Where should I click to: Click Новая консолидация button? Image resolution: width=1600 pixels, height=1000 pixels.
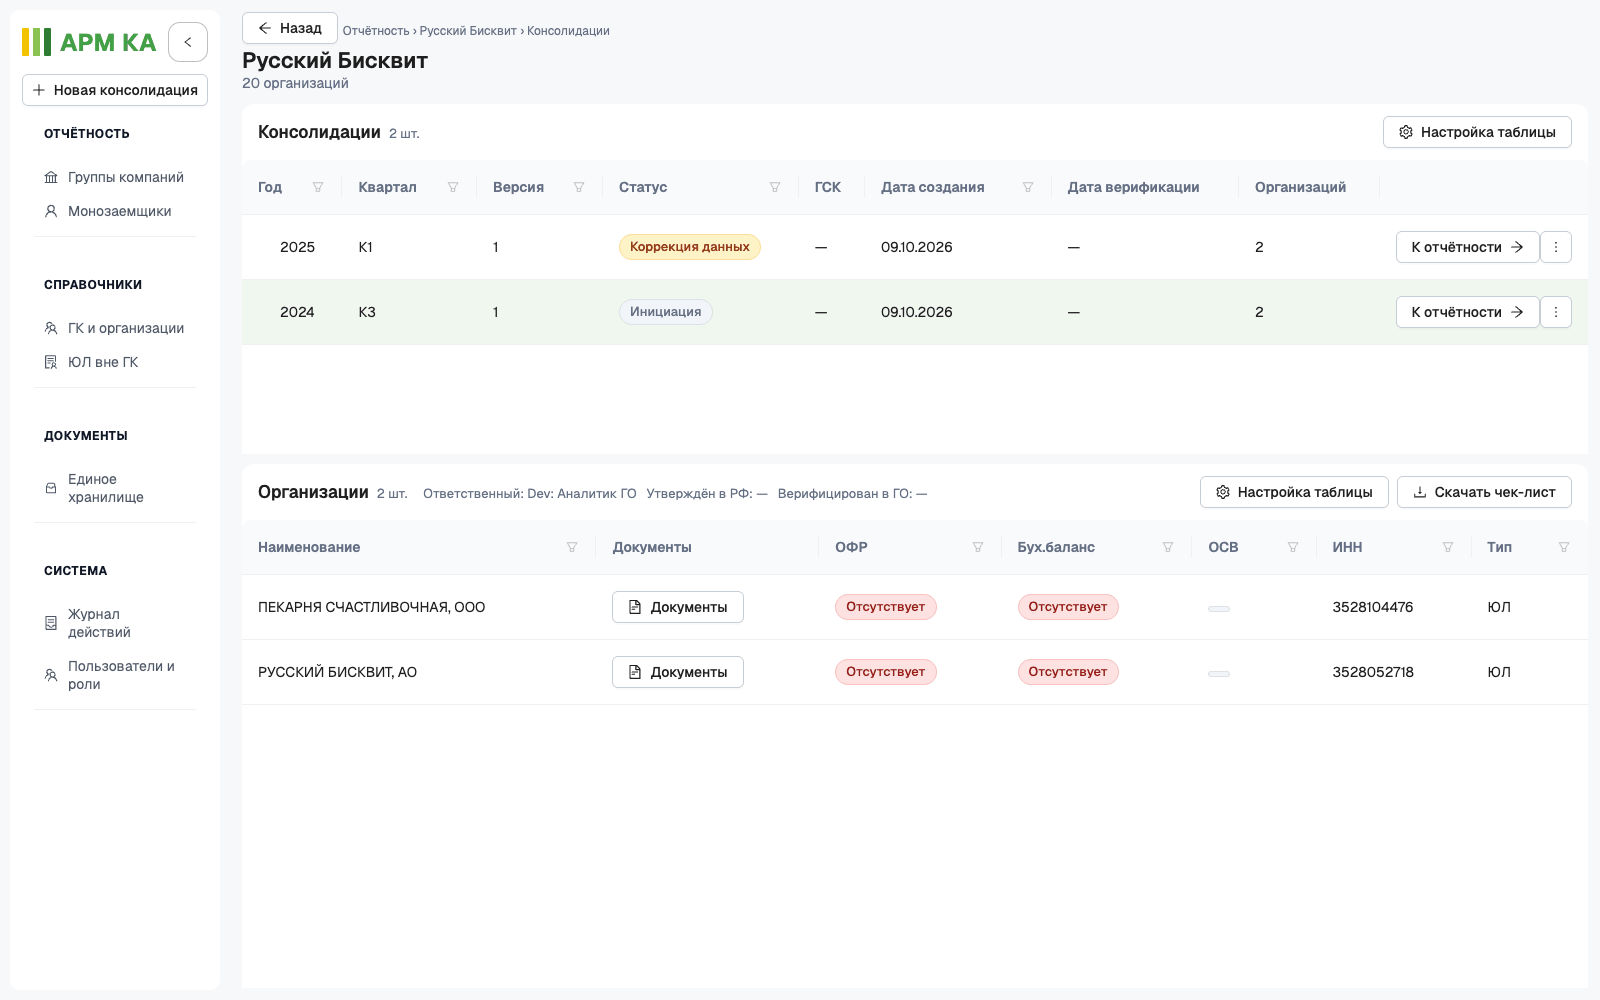click(x=115, y=90)
